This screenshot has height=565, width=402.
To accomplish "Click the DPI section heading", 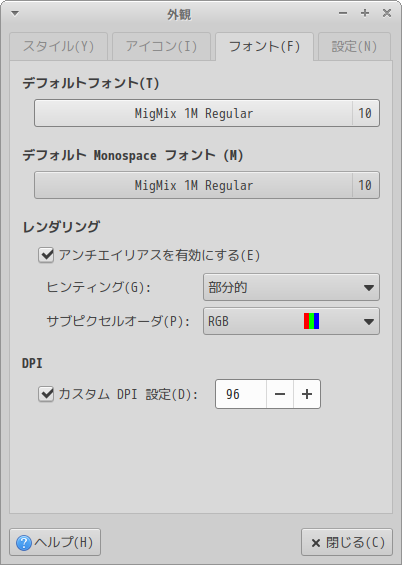I will coord(32,363).
